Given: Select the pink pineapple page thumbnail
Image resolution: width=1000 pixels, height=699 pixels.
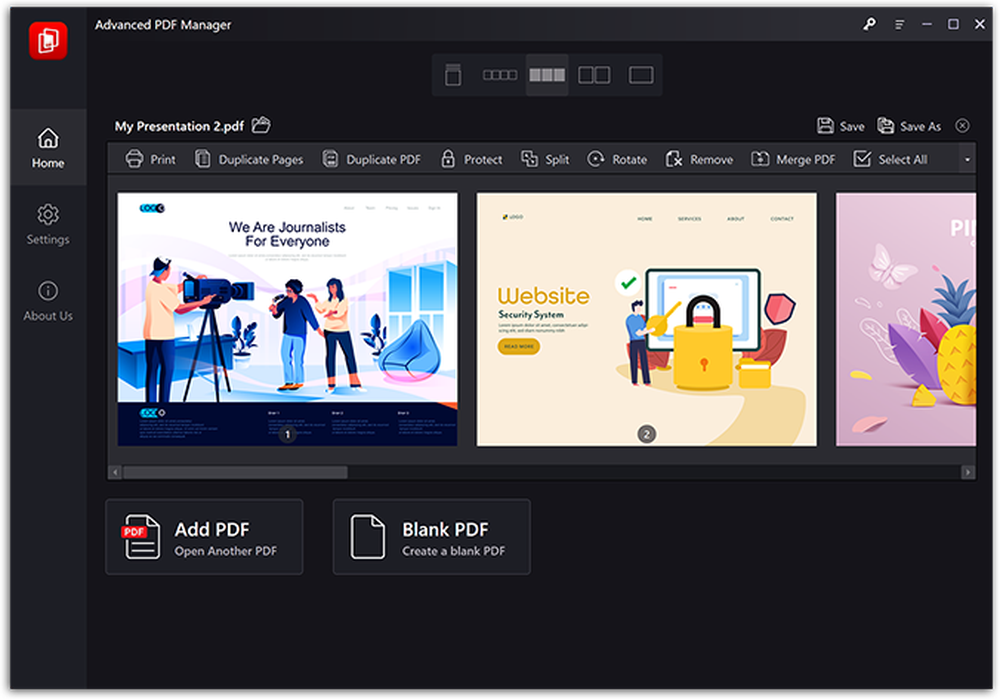Looking at the screenshot, I should (x=906, y=320).
